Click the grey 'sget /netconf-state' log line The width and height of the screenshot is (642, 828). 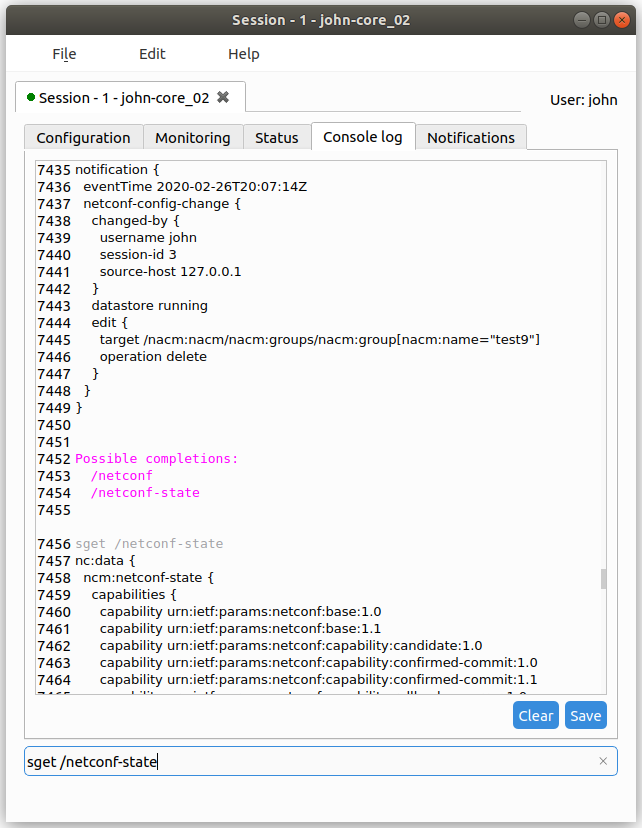149,543
